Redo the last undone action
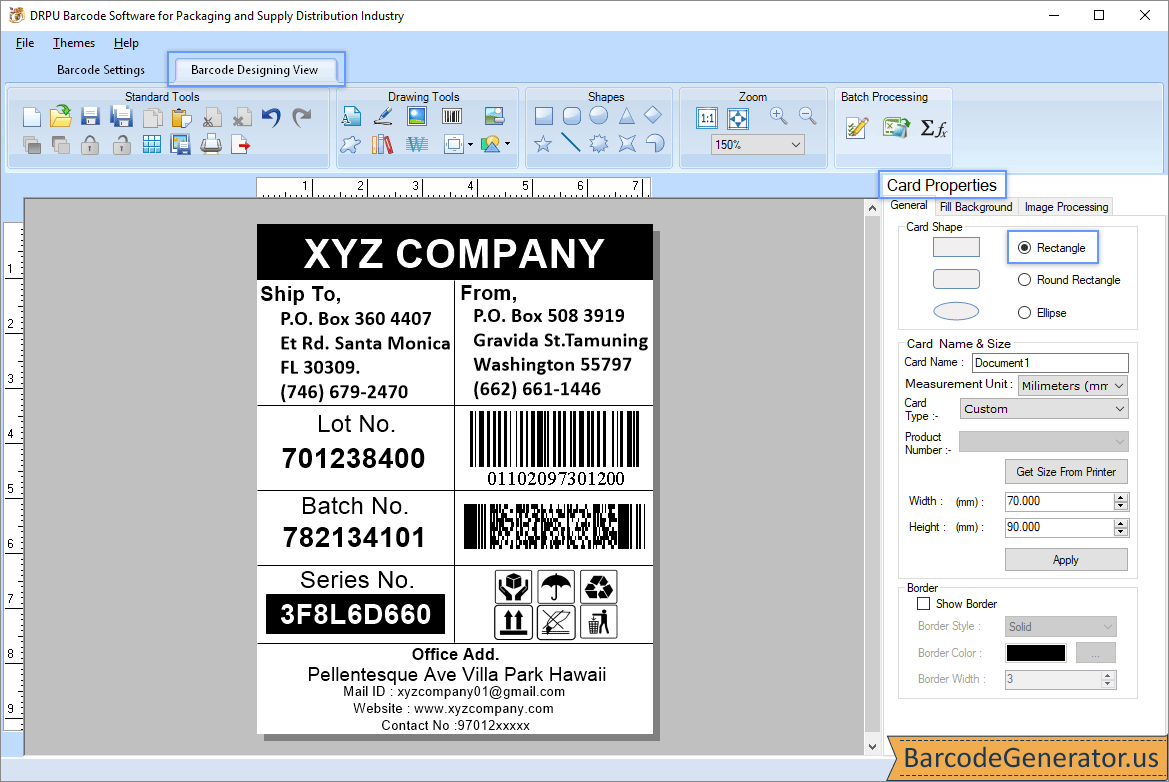 pos(301,117)
